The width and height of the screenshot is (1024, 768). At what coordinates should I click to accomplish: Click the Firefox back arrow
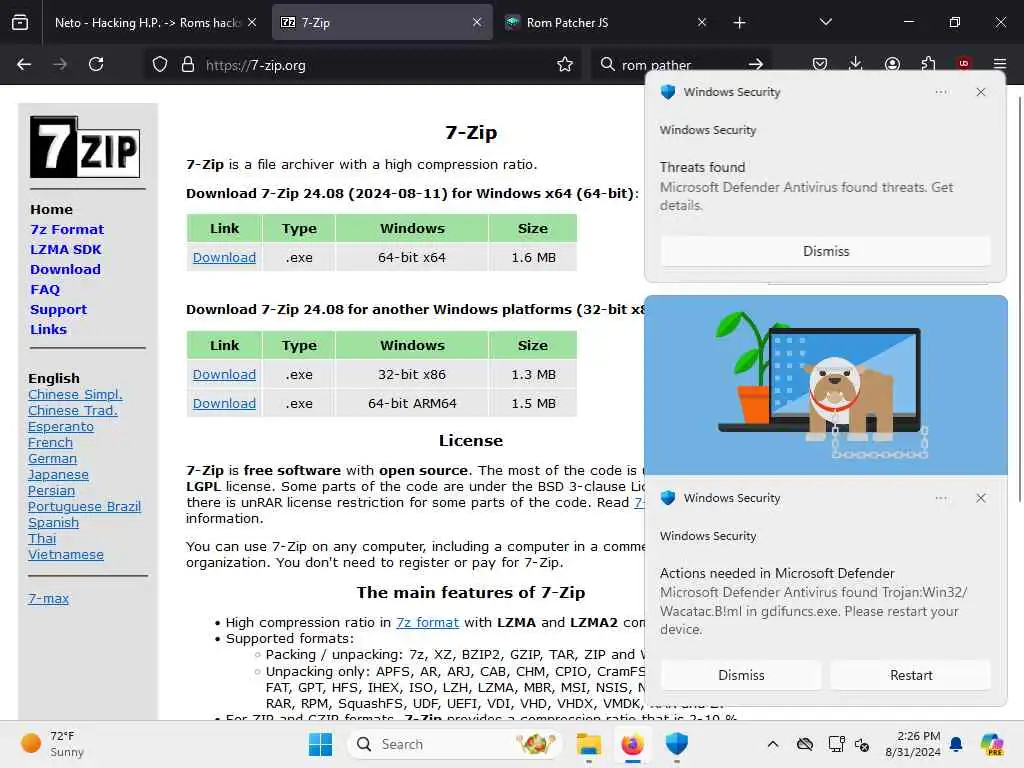point(24,64)
